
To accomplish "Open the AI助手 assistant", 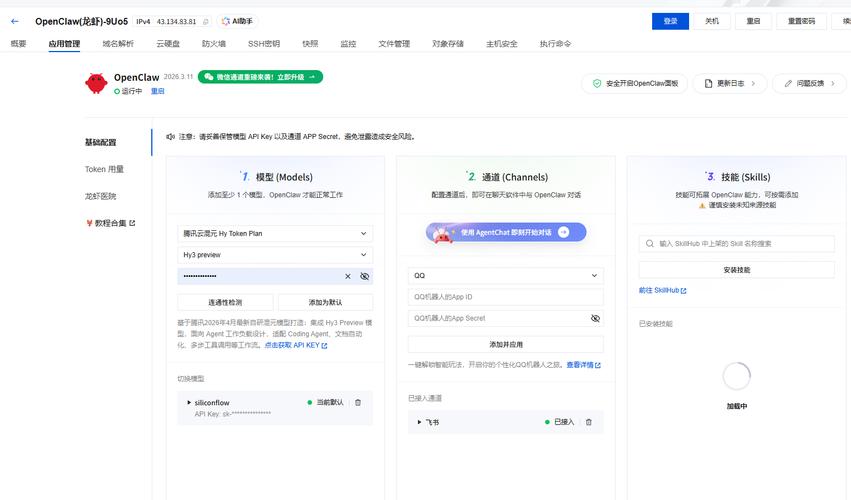I will (237, 21).
